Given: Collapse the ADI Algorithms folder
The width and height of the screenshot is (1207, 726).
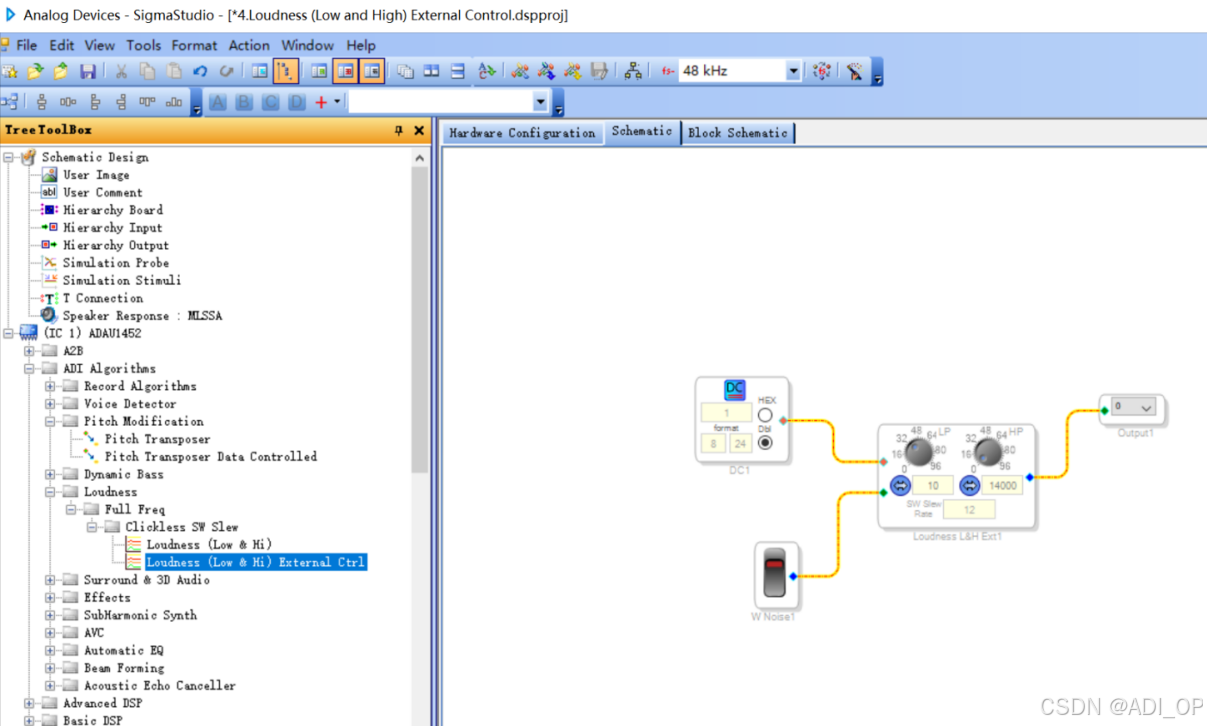Looking at the screenshot, I should pyautogui.click(x=29, y=369).
